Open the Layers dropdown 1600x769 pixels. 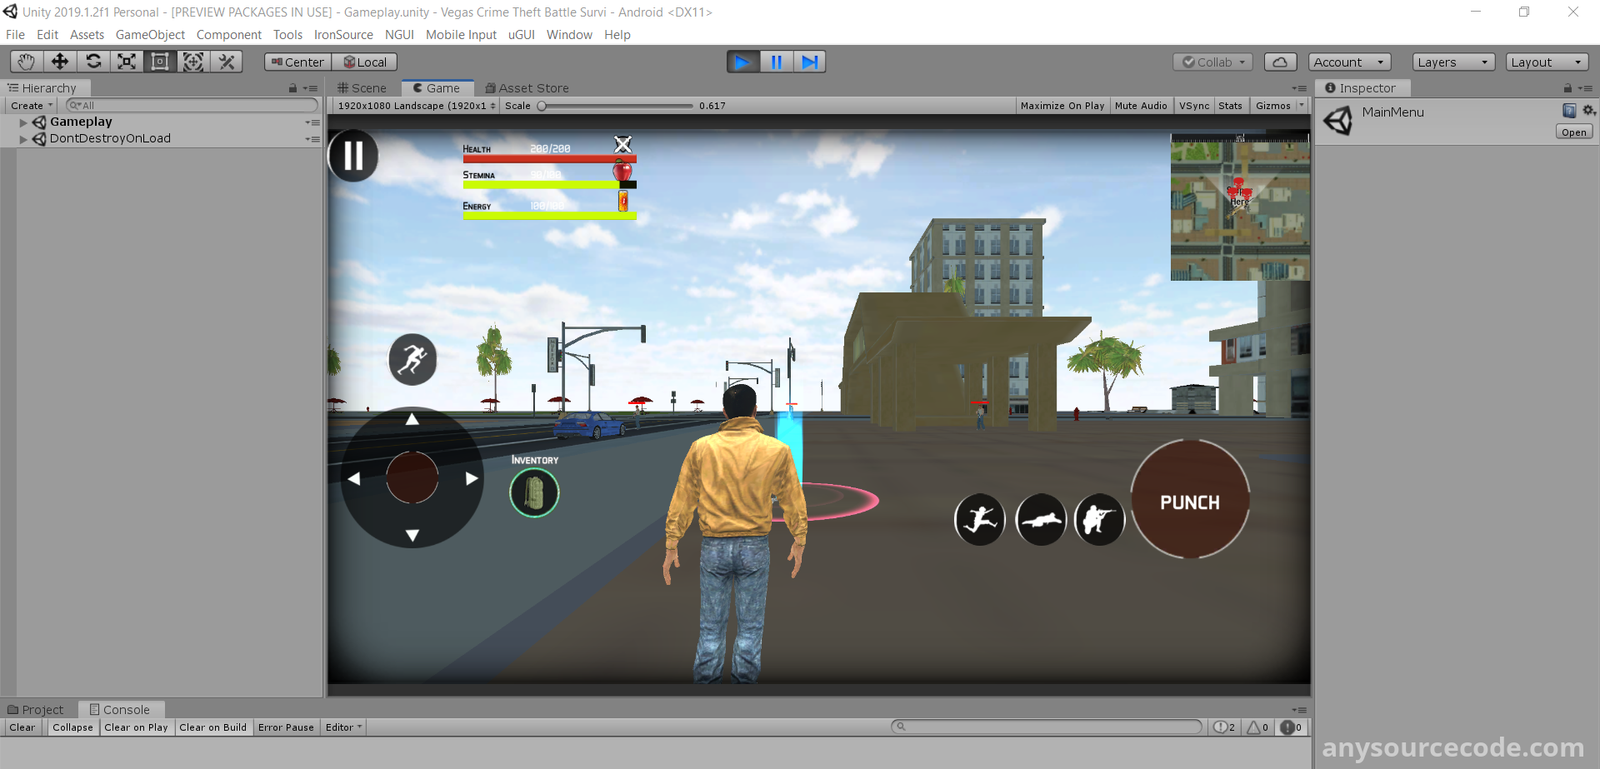1453,62
